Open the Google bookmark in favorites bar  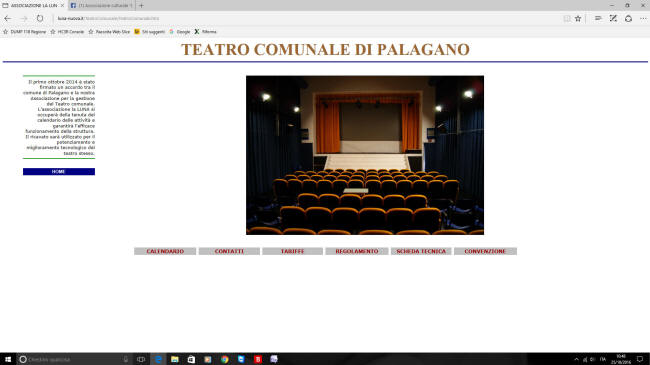[x=179, y=32]
